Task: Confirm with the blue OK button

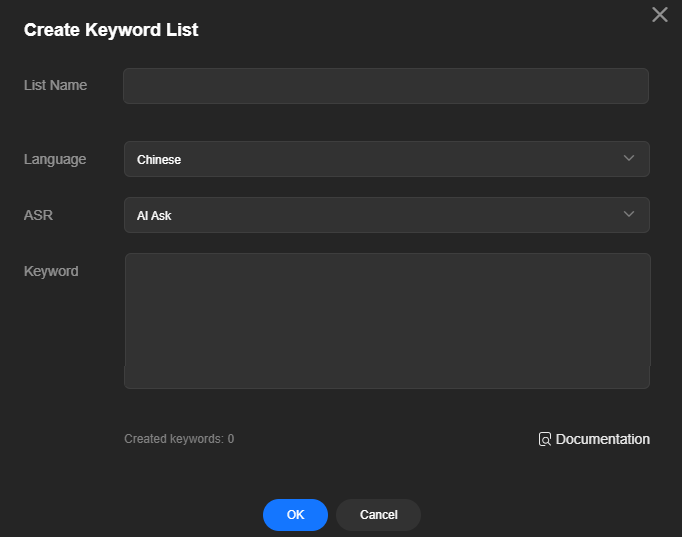Action: pyautogui.click(x=295, y=515)
